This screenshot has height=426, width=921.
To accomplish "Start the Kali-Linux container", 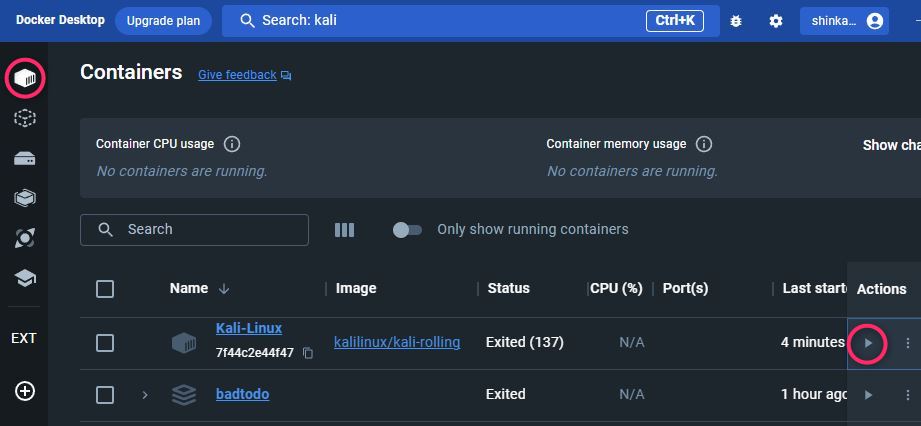I will (x=868, y=343).
